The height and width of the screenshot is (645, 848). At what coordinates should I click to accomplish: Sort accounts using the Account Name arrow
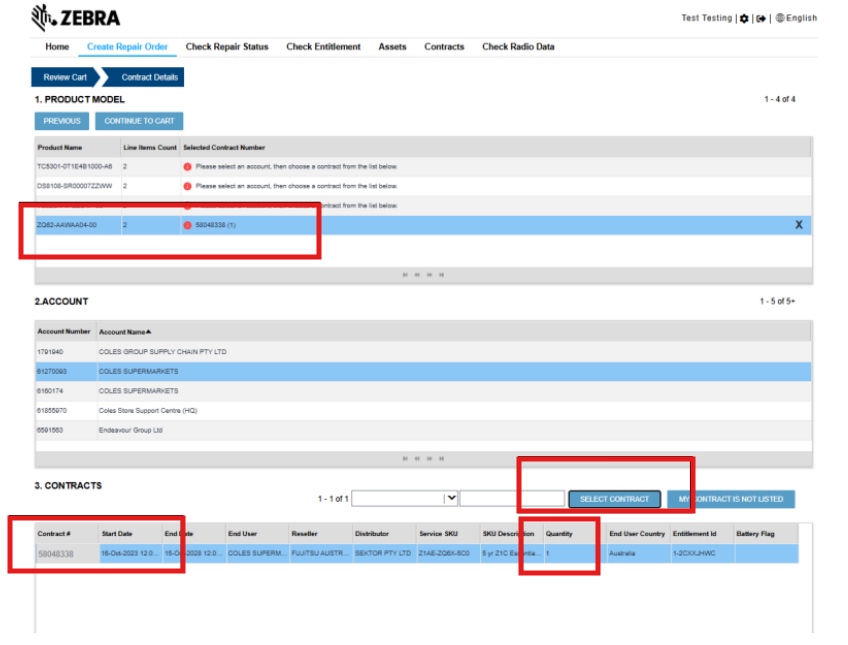click(x=149, y=332)
